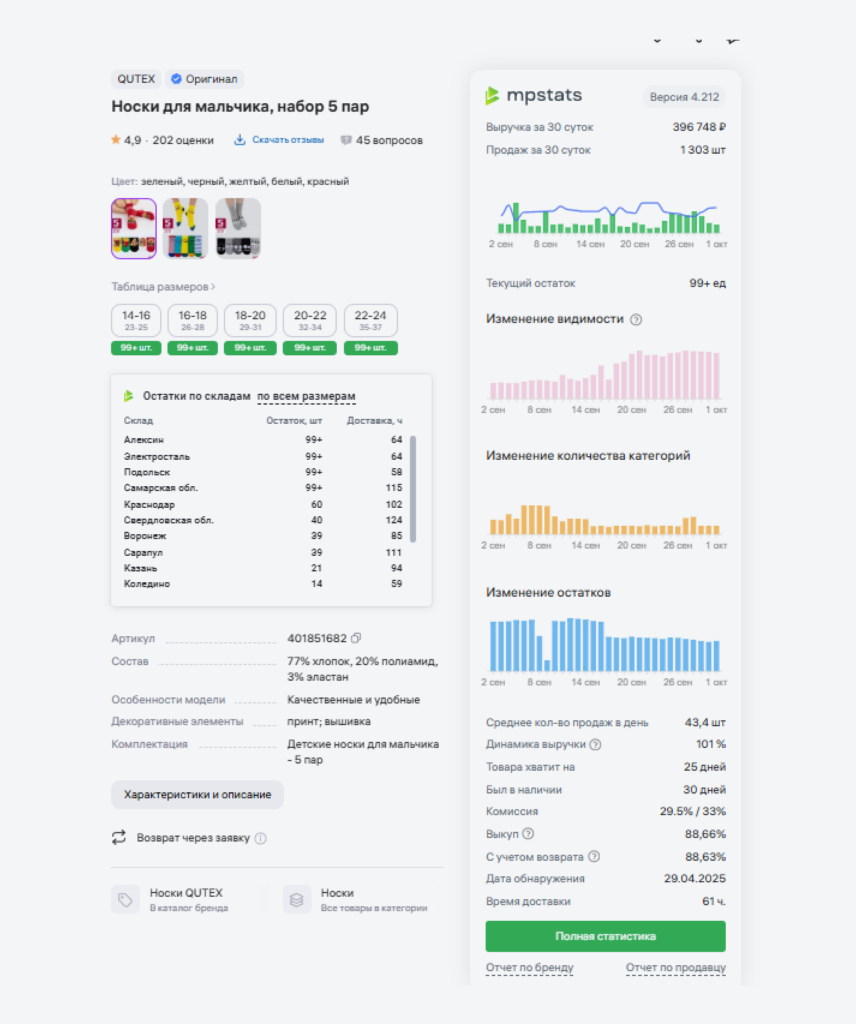Select the yellow socks color thumbnail
The width and height of the screenshot is (856, 1024).
[x=185, y=228]
